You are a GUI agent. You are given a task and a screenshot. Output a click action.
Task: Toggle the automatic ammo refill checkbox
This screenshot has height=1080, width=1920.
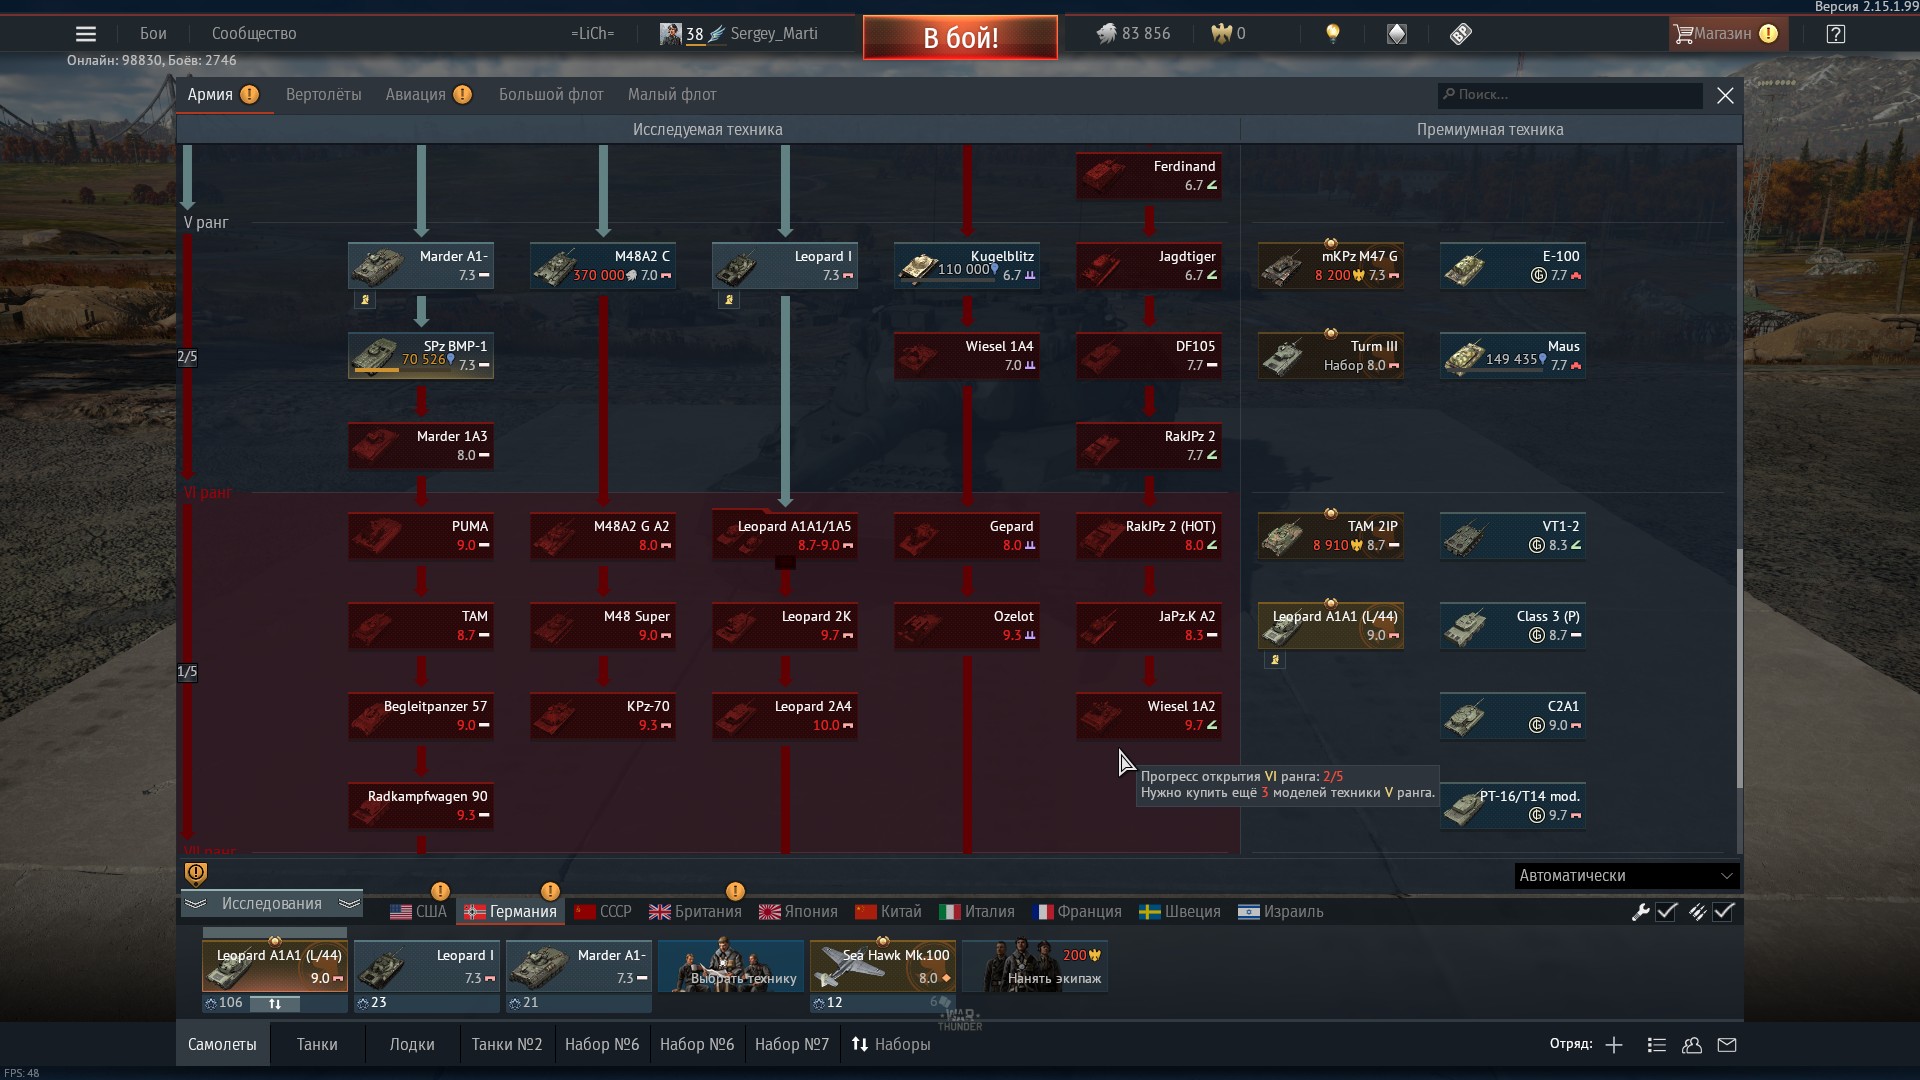[x=1724, y=912]
